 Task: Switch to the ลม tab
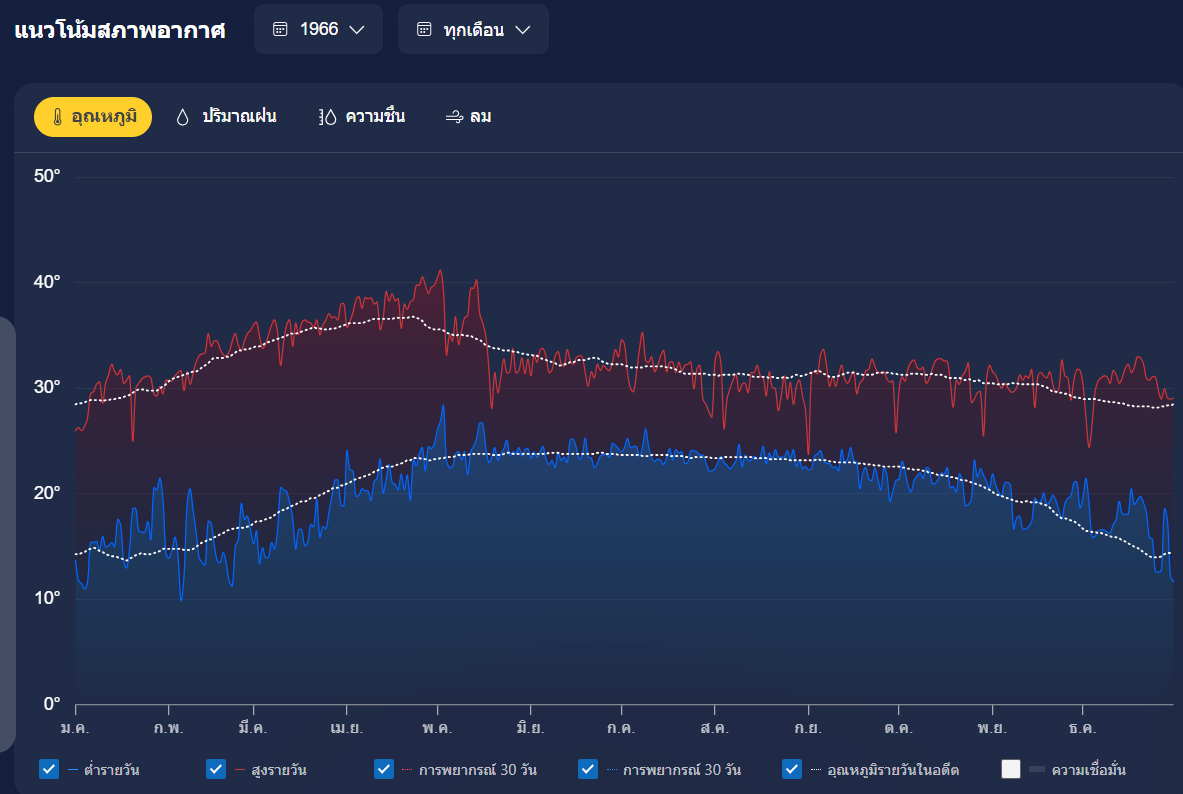[469, 117]
